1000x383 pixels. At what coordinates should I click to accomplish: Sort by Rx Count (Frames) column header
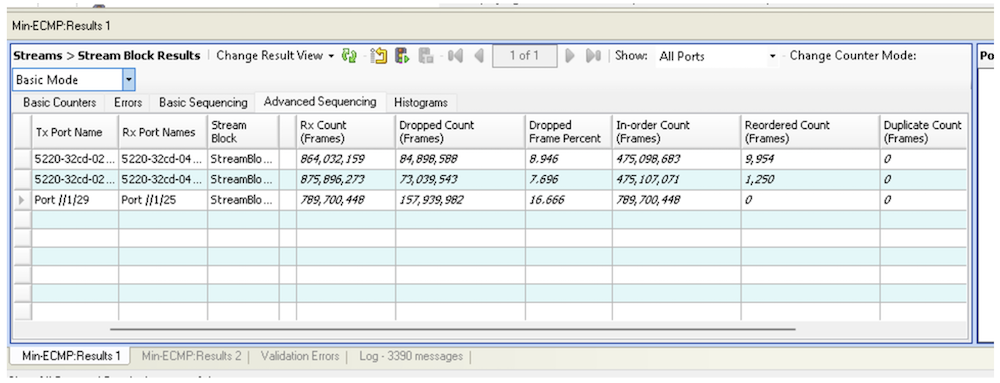(346, 133)
